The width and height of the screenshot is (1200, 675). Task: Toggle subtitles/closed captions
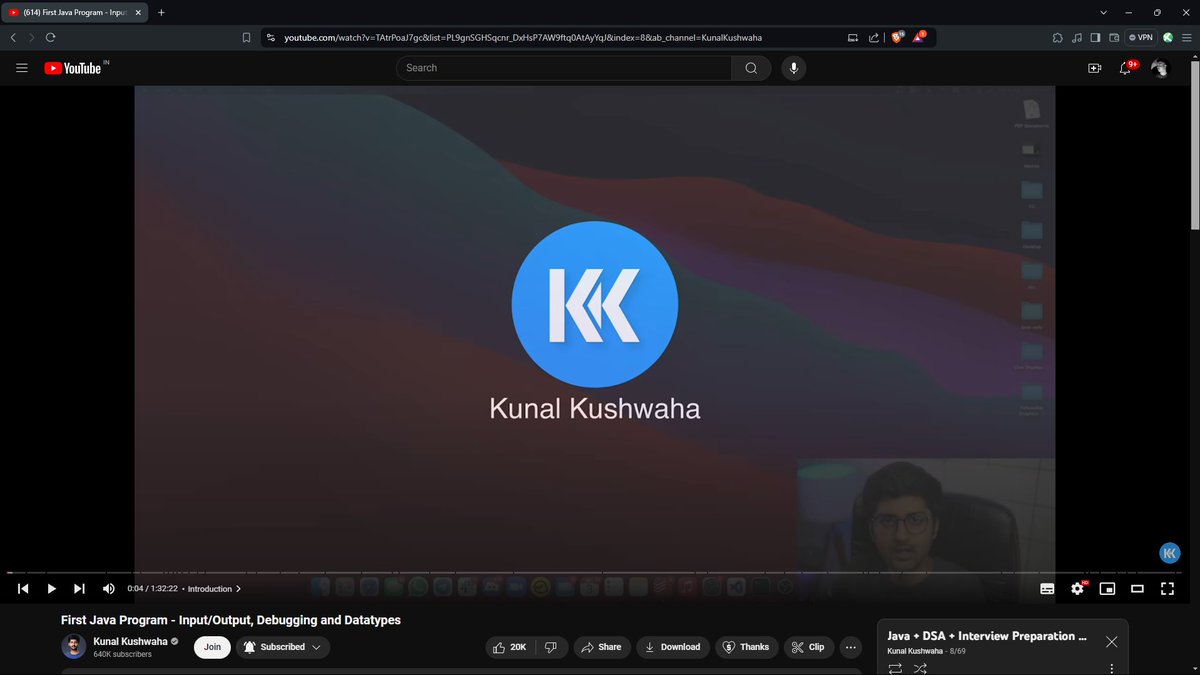(1047, 589)
